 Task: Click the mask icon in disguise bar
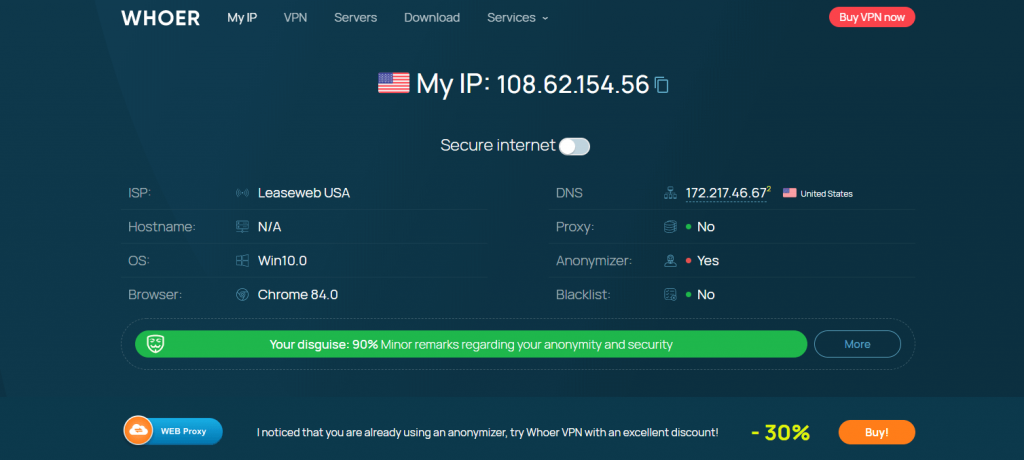(x=155, y=344)
